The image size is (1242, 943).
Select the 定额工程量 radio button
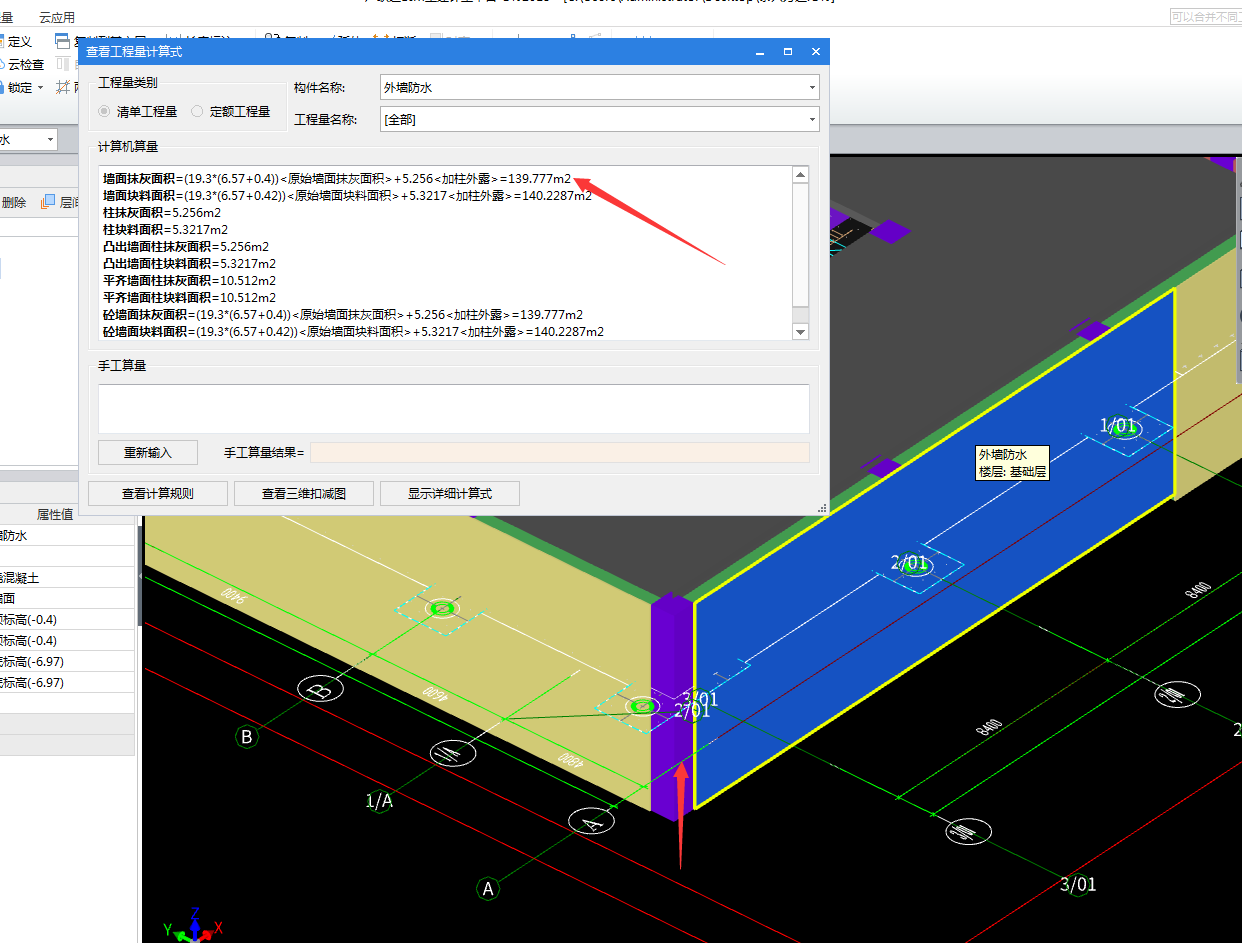pos(197,112)
